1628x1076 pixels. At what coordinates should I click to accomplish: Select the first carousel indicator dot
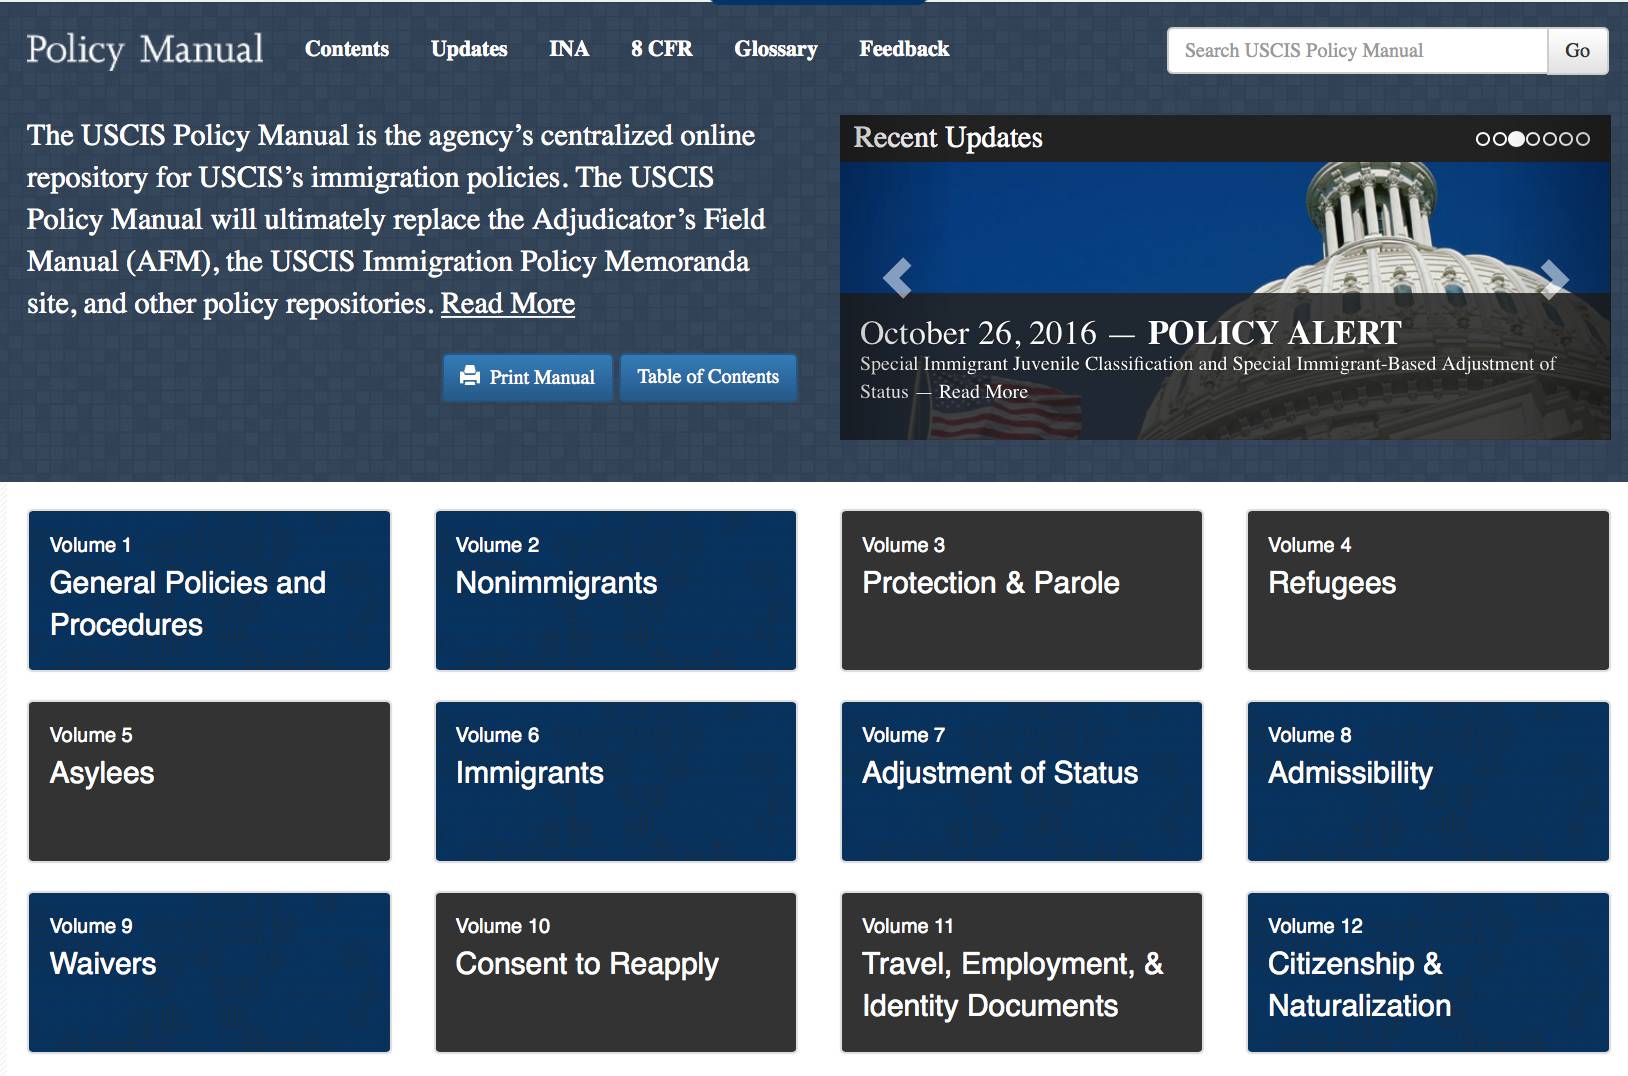(x=1483, y=139)
